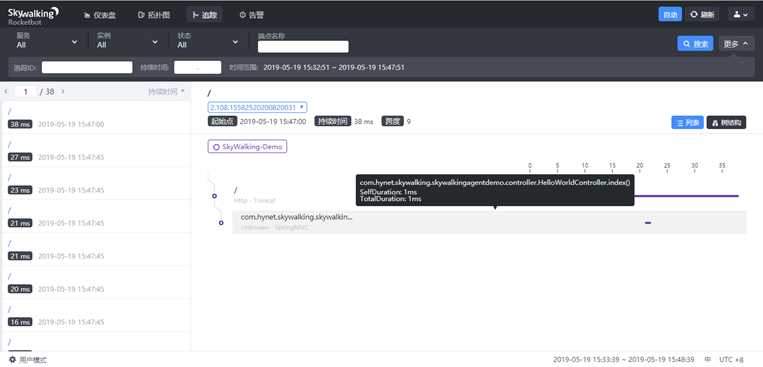Select the 38 ms trace entry
The image size is (763, 367).
[96, 118]
